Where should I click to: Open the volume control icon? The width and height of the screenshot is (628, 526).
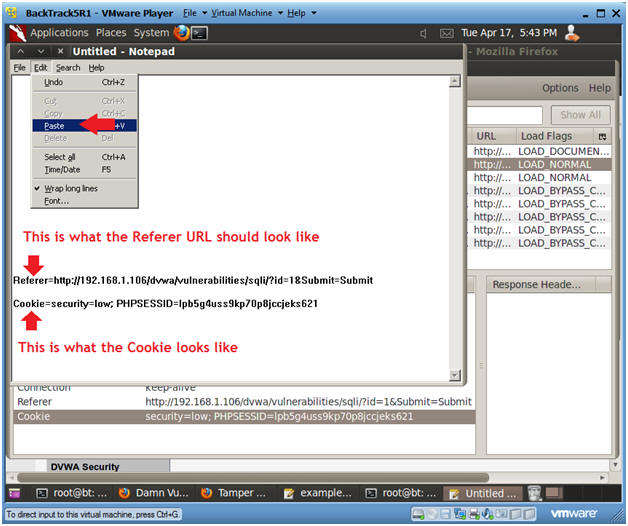423,34
